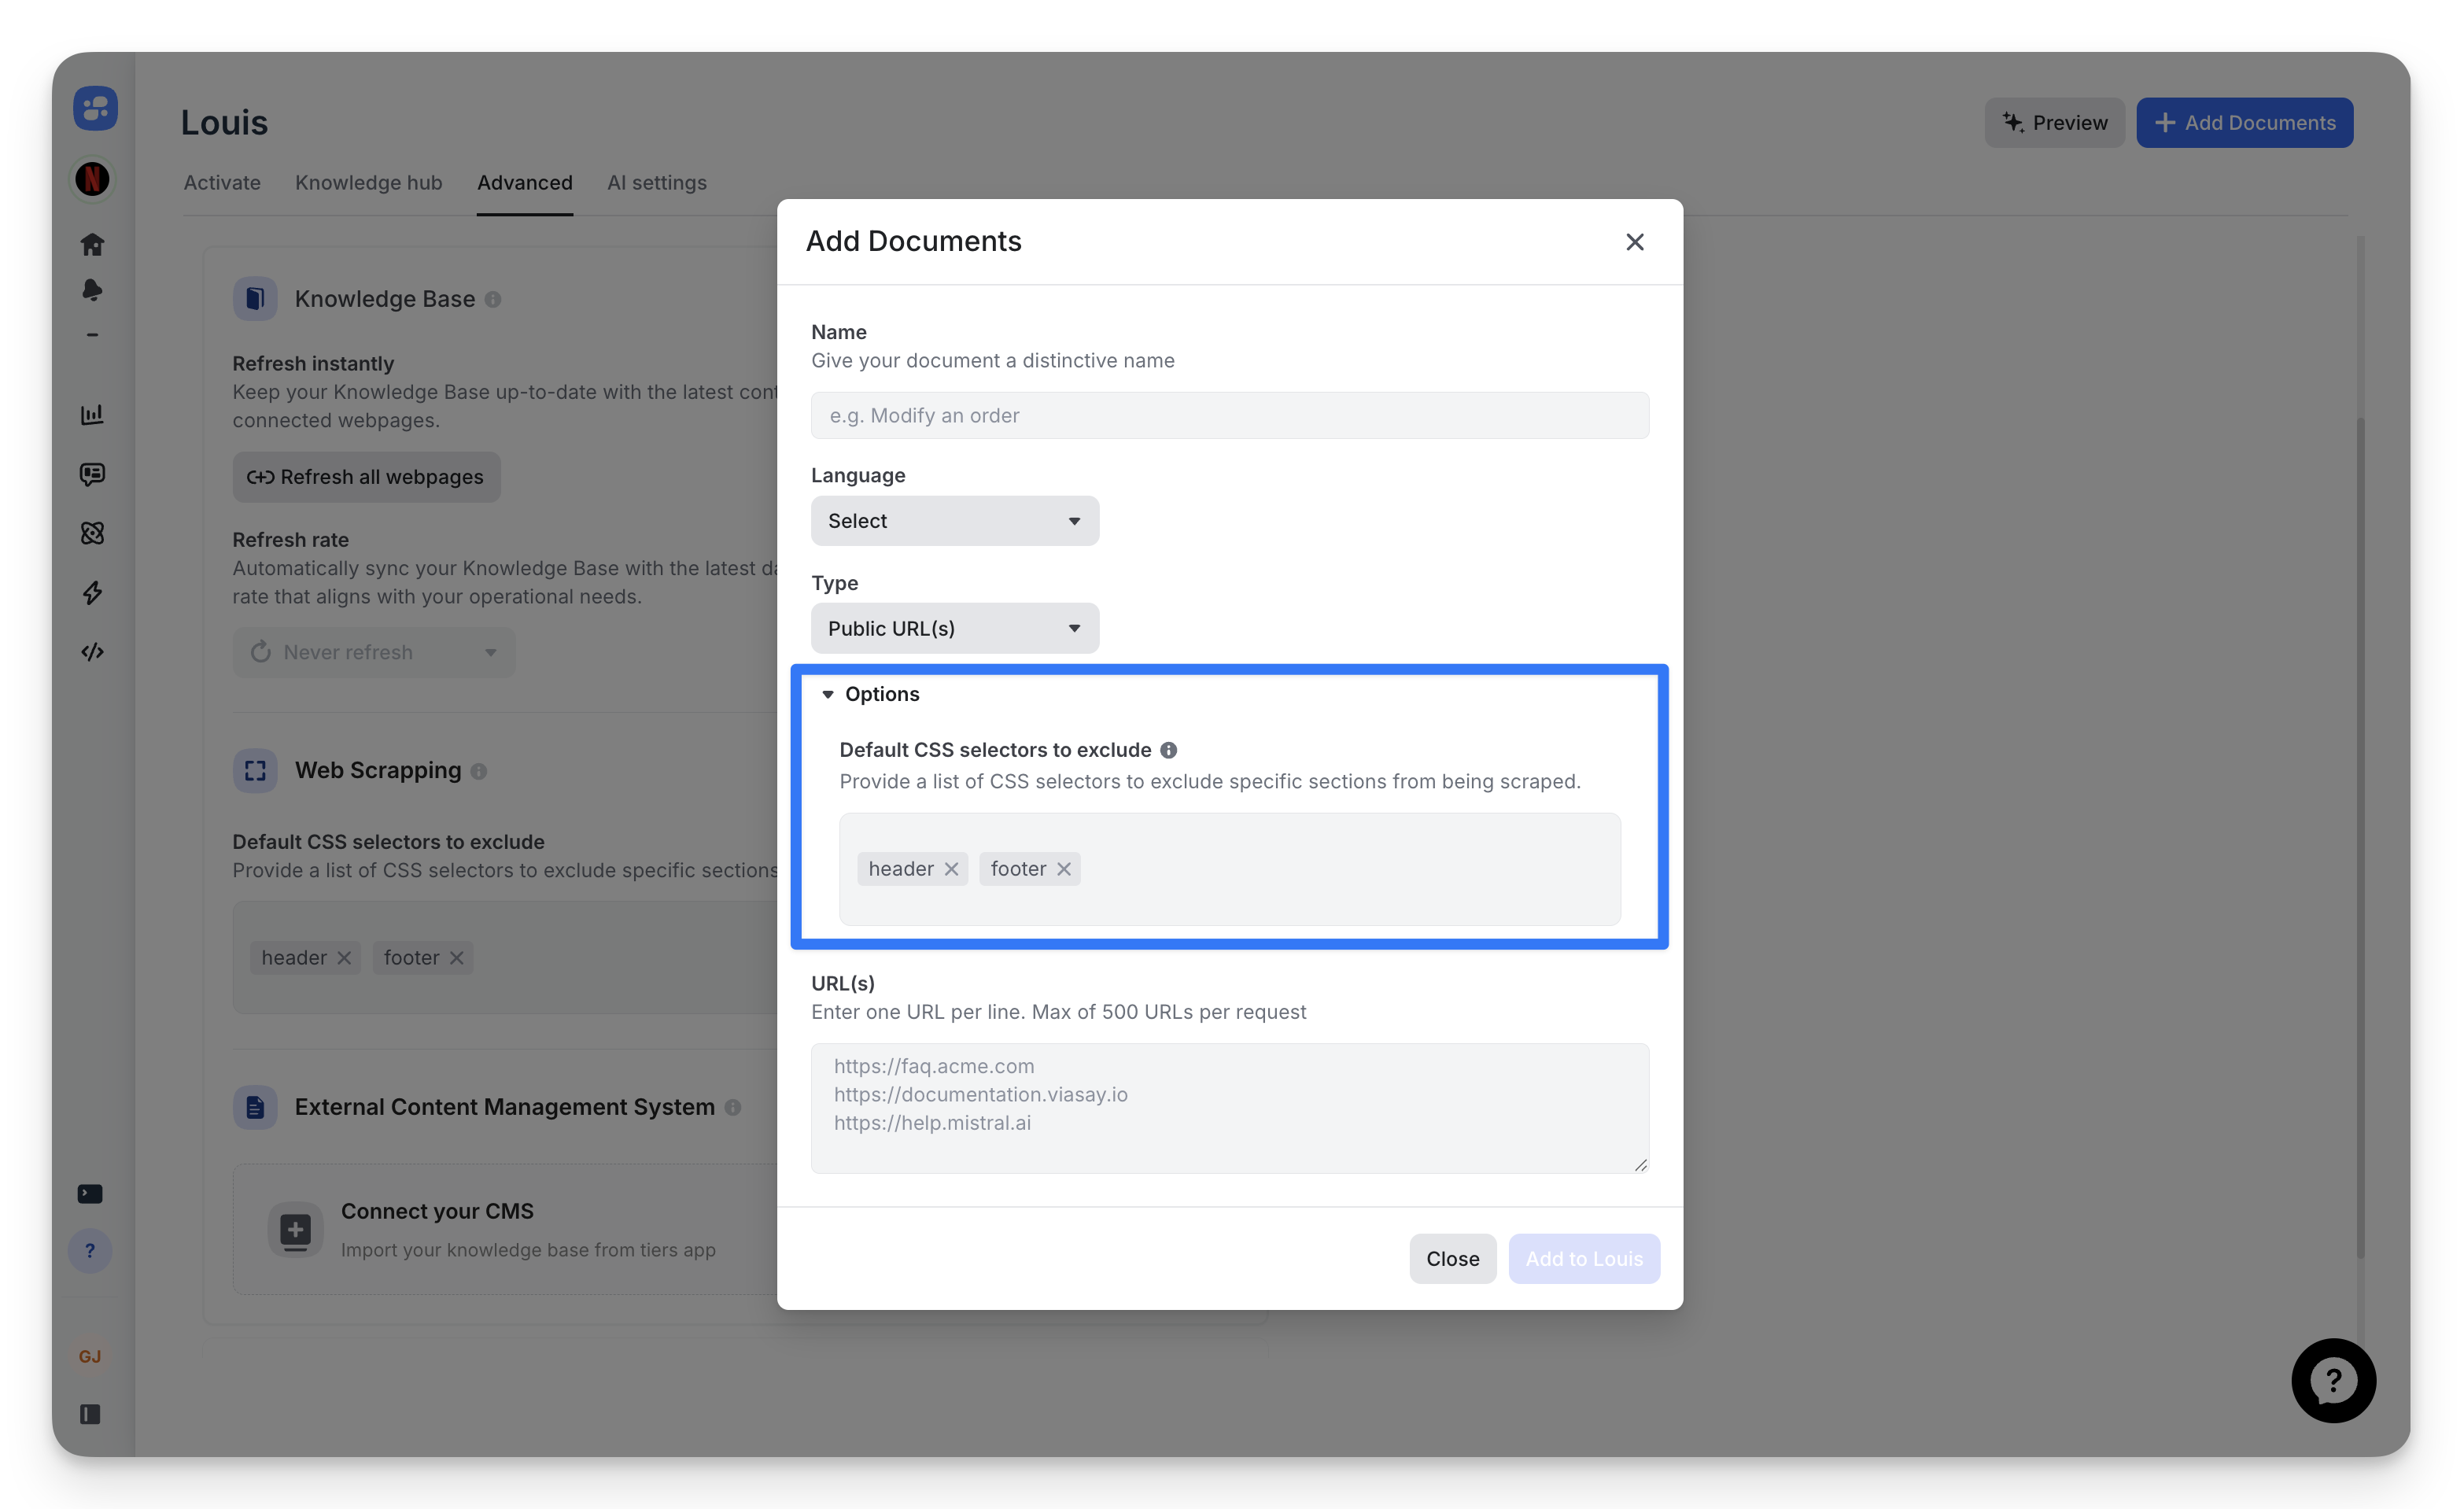Open the code embed icon in sidebar
The image size is (2464, 1509).
point(92,652)
